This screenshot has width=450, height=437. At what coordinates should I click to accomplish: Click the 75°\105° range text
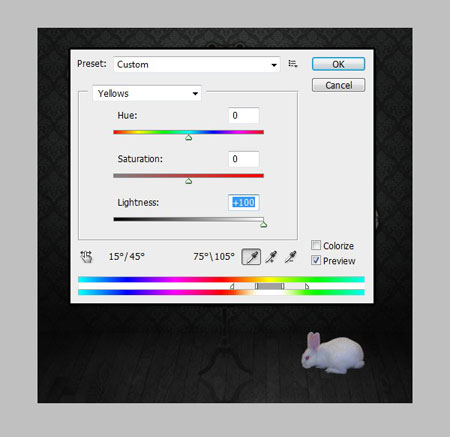pyautogui.click(x=214, y=256)
